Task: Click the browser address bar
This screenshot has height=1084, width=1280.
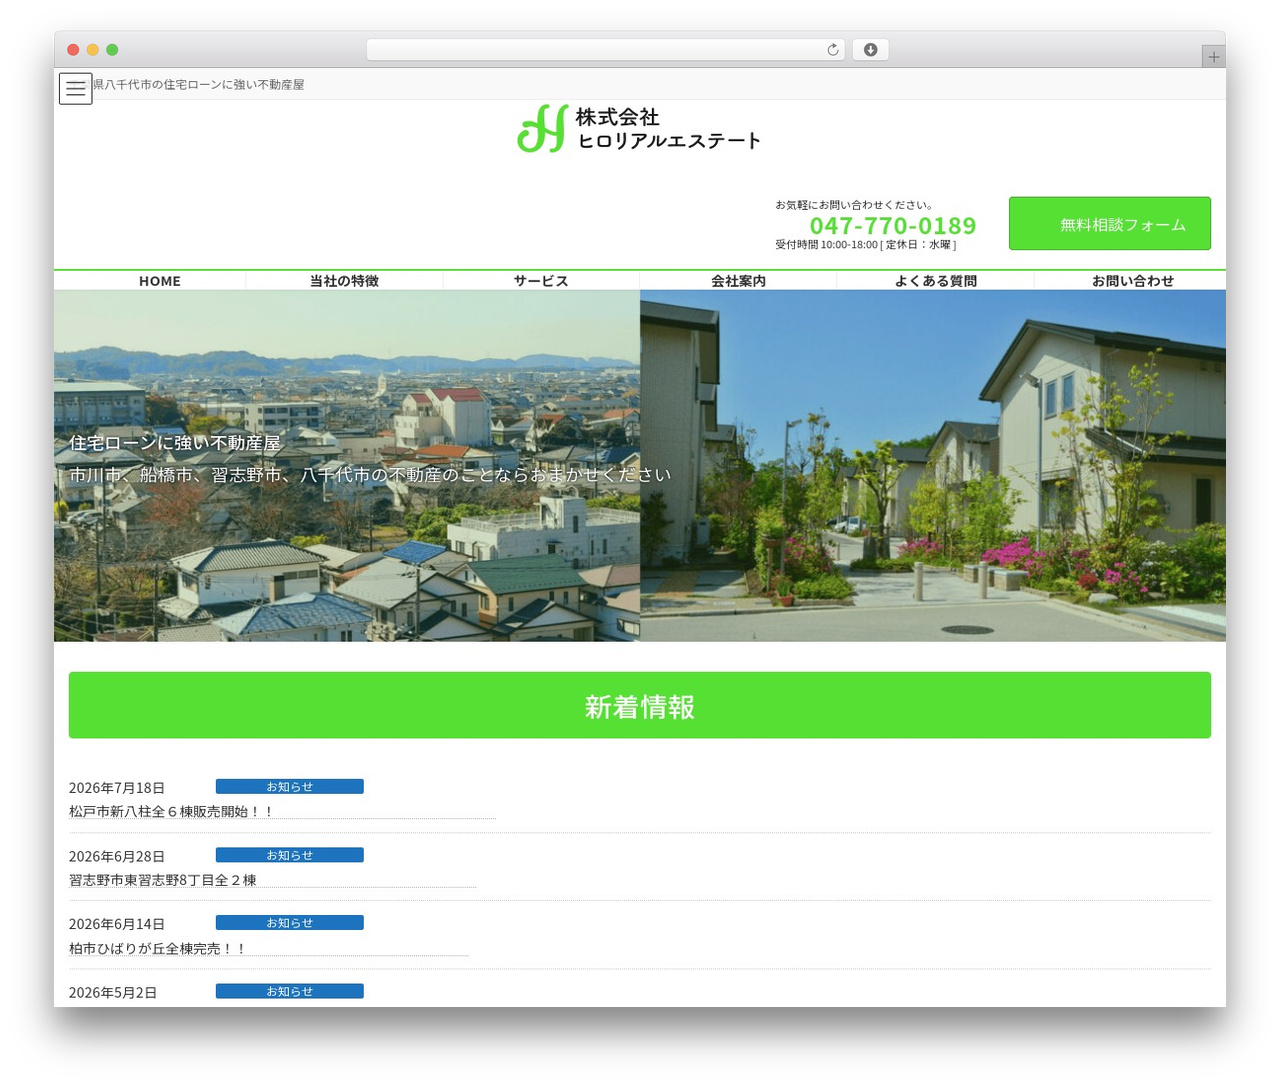Action: pos(606,50)
